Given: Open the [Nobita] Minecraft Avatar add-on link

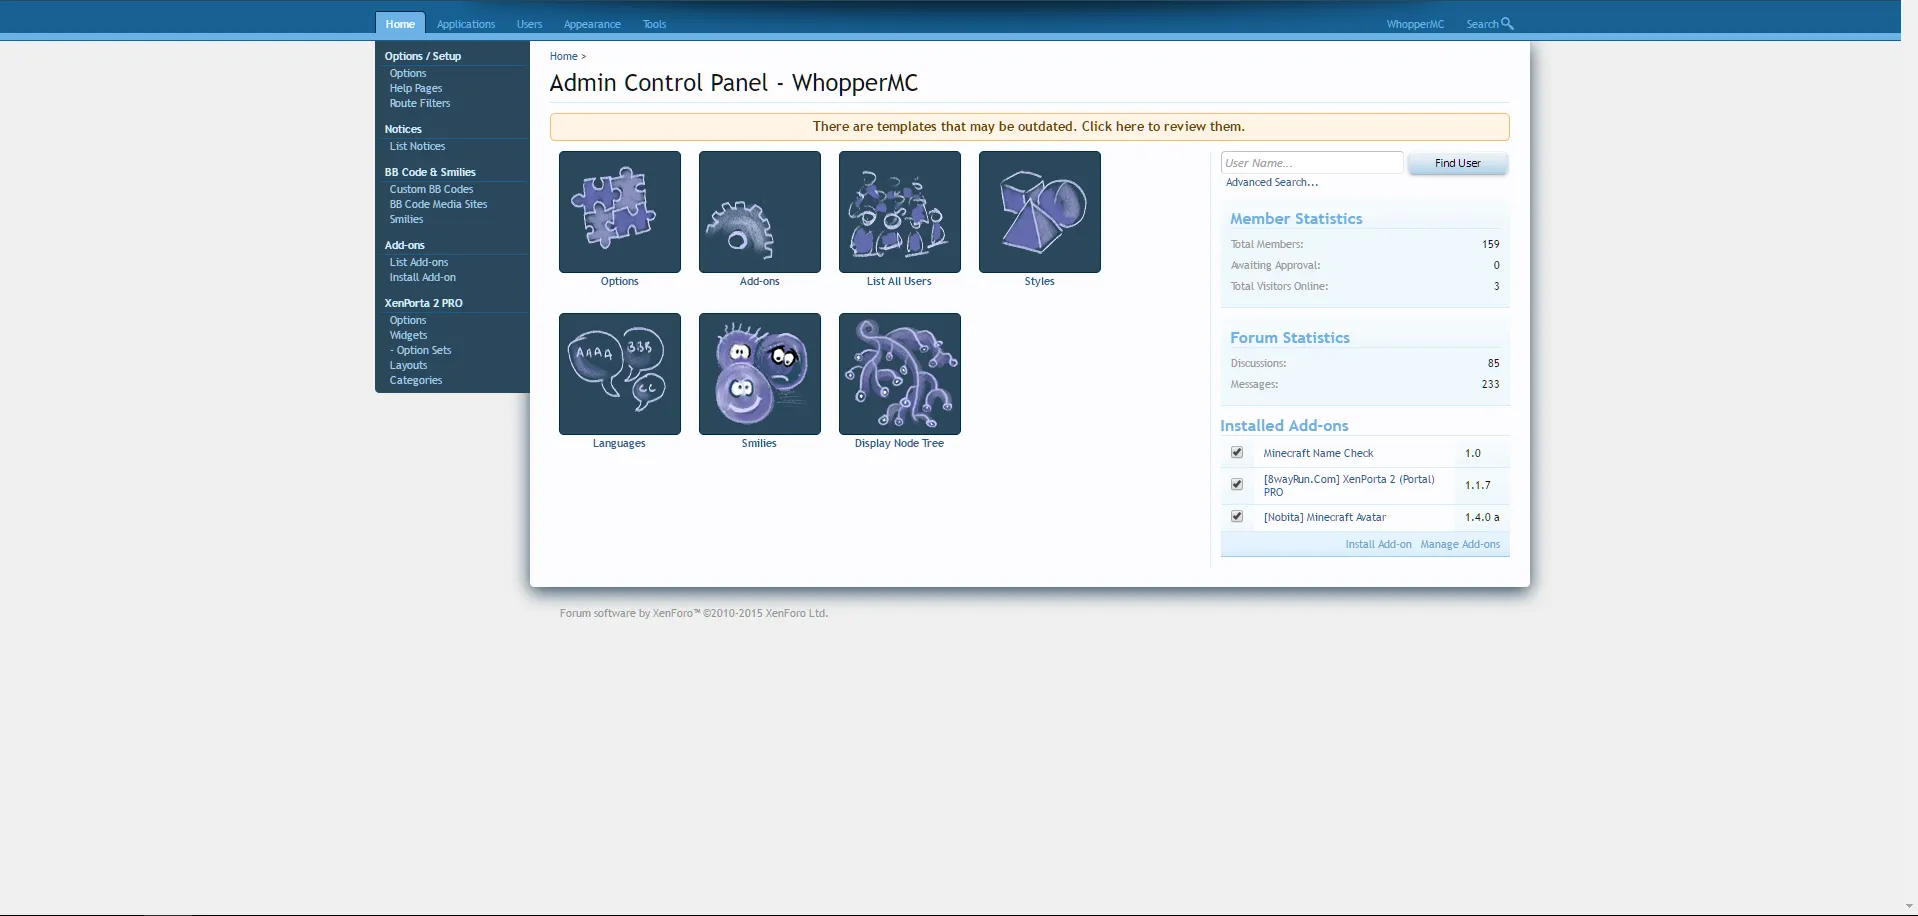Looking at the screenshot, I should point(1325,518).
